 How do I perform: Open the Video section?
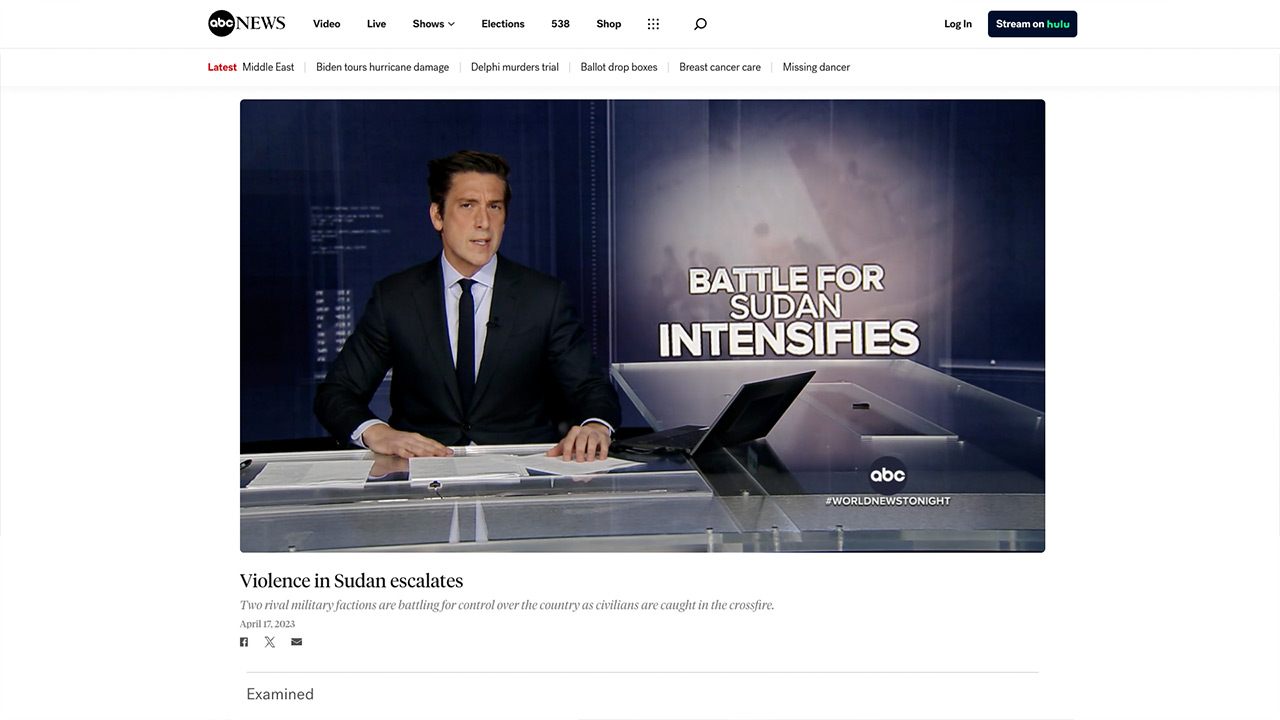pos(326,24)
